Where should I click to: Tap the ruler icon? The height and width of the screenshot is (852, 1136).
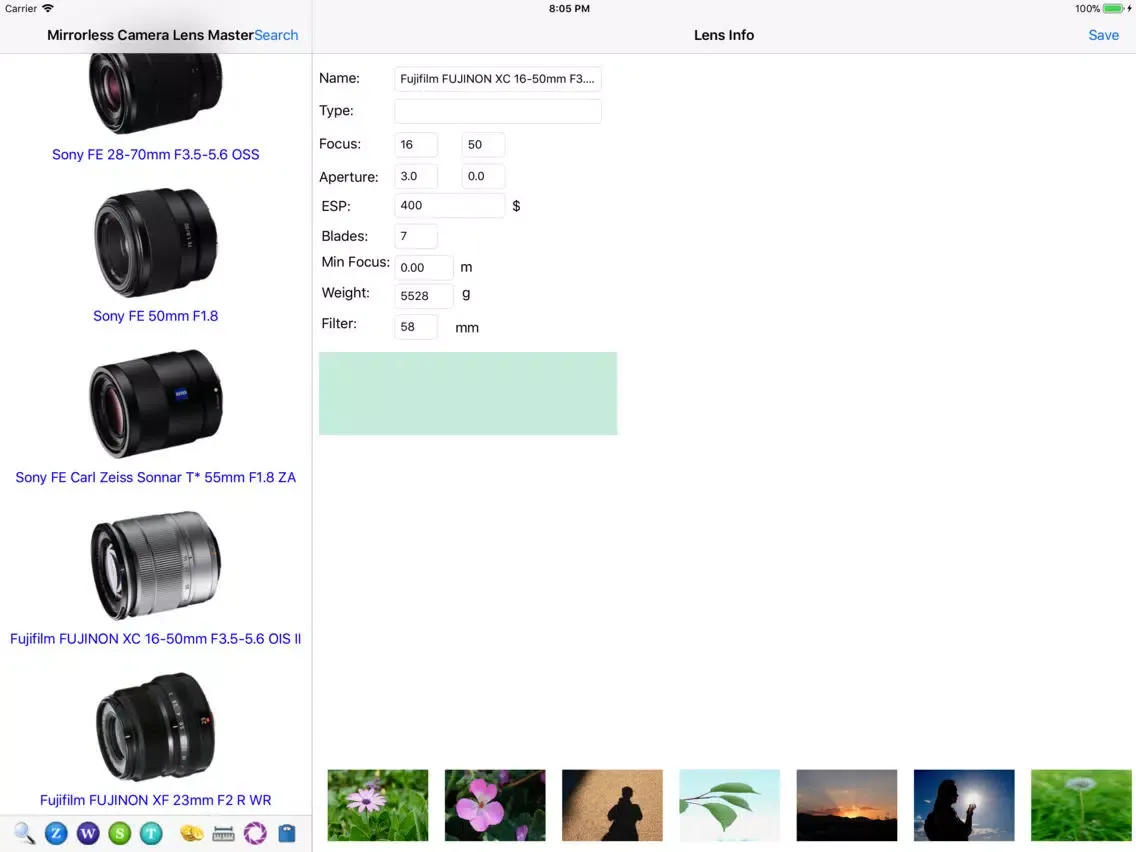pyautogui.click(x=223, y=834)
